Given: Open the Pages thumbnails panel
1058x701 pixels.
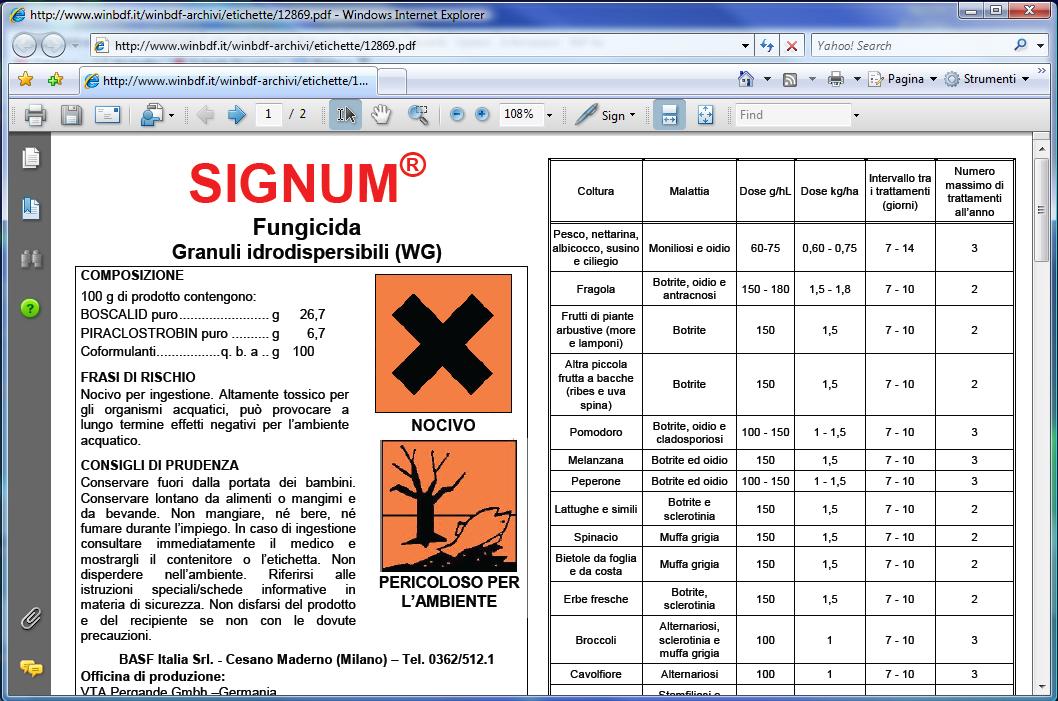Looking at the screenshot, I should 31,158.
